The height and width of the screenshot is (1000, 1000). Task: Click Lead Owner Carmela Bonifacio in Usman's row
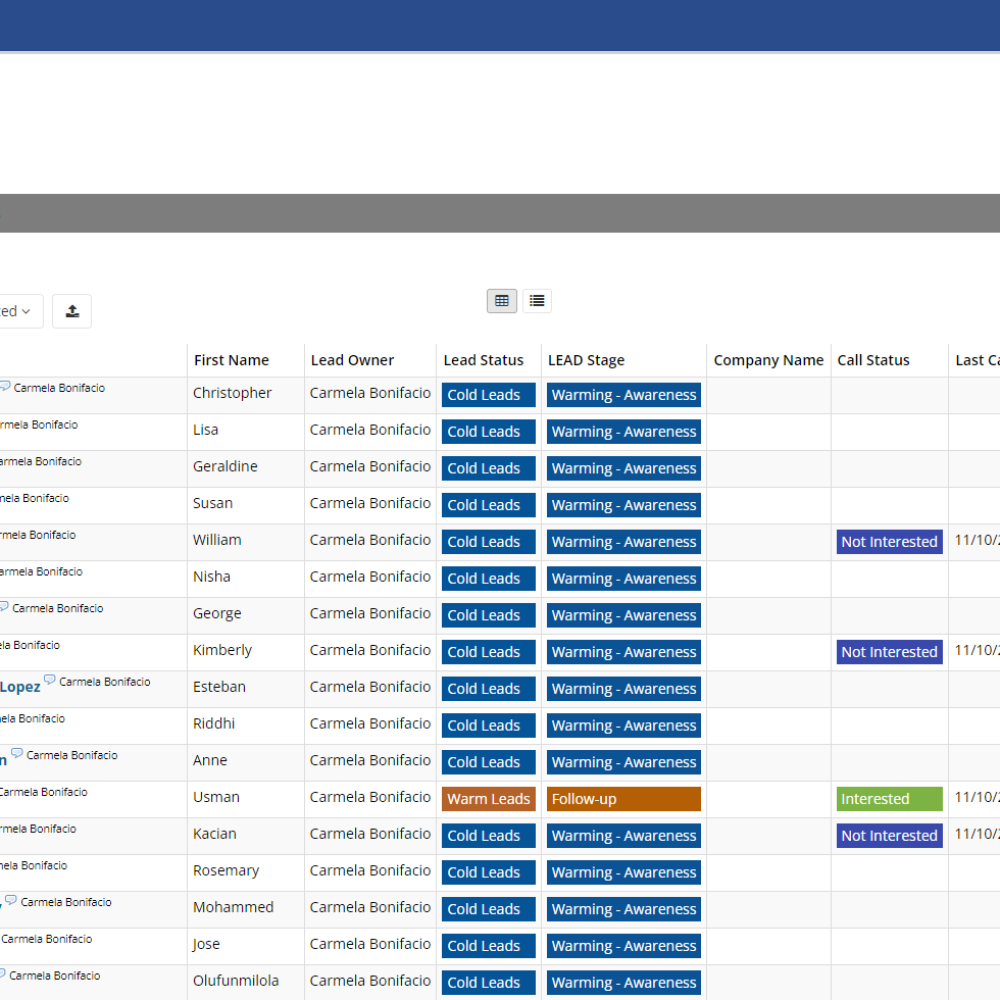click(x=370, y=797)
